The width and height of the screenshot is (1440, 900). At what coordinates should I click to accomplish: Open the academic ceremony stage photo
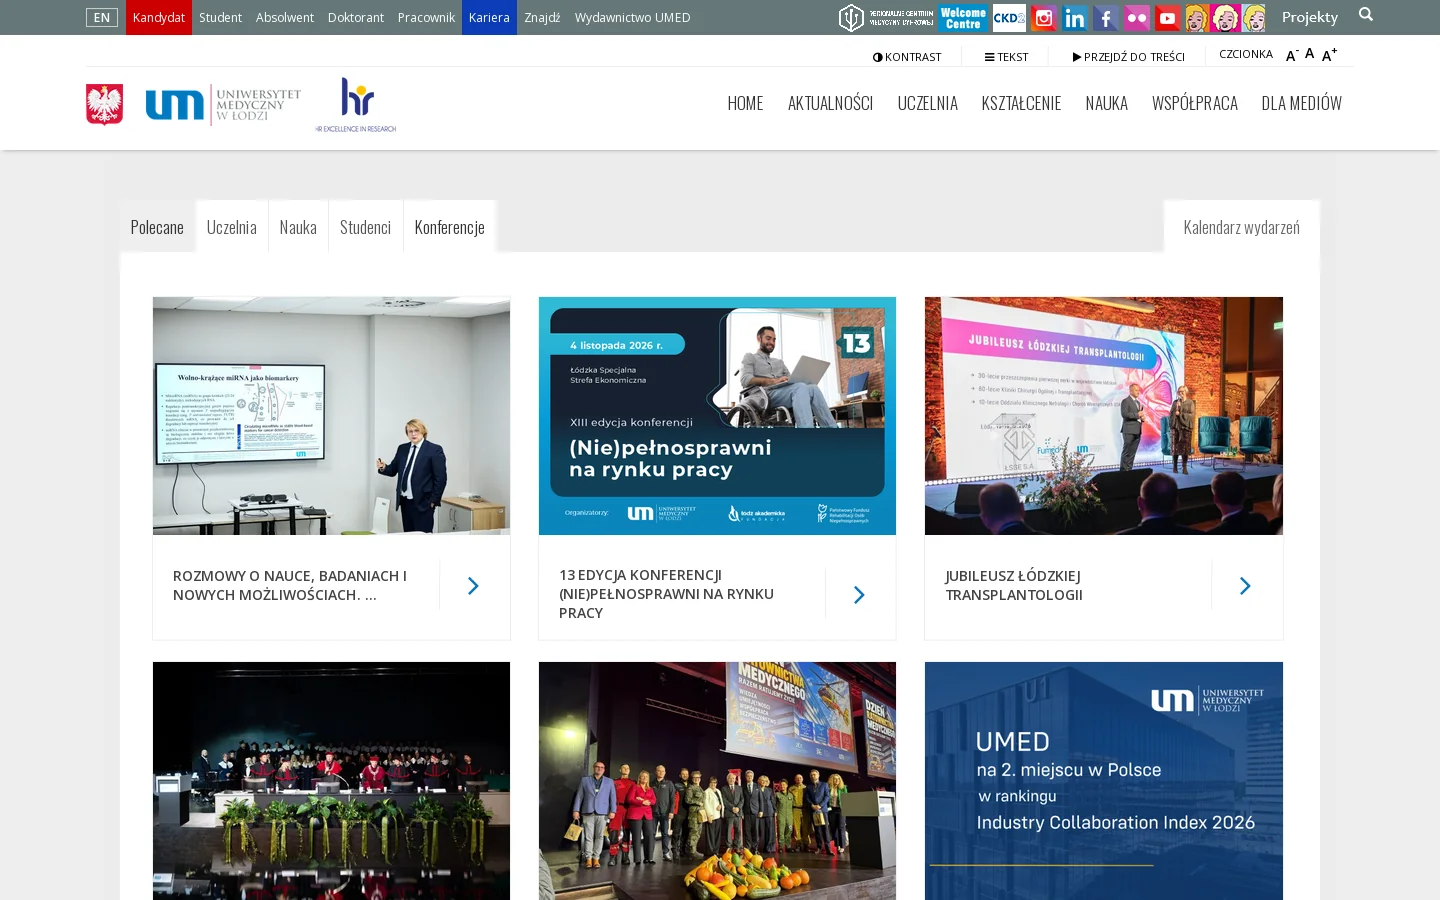click(x=331, y=781)
